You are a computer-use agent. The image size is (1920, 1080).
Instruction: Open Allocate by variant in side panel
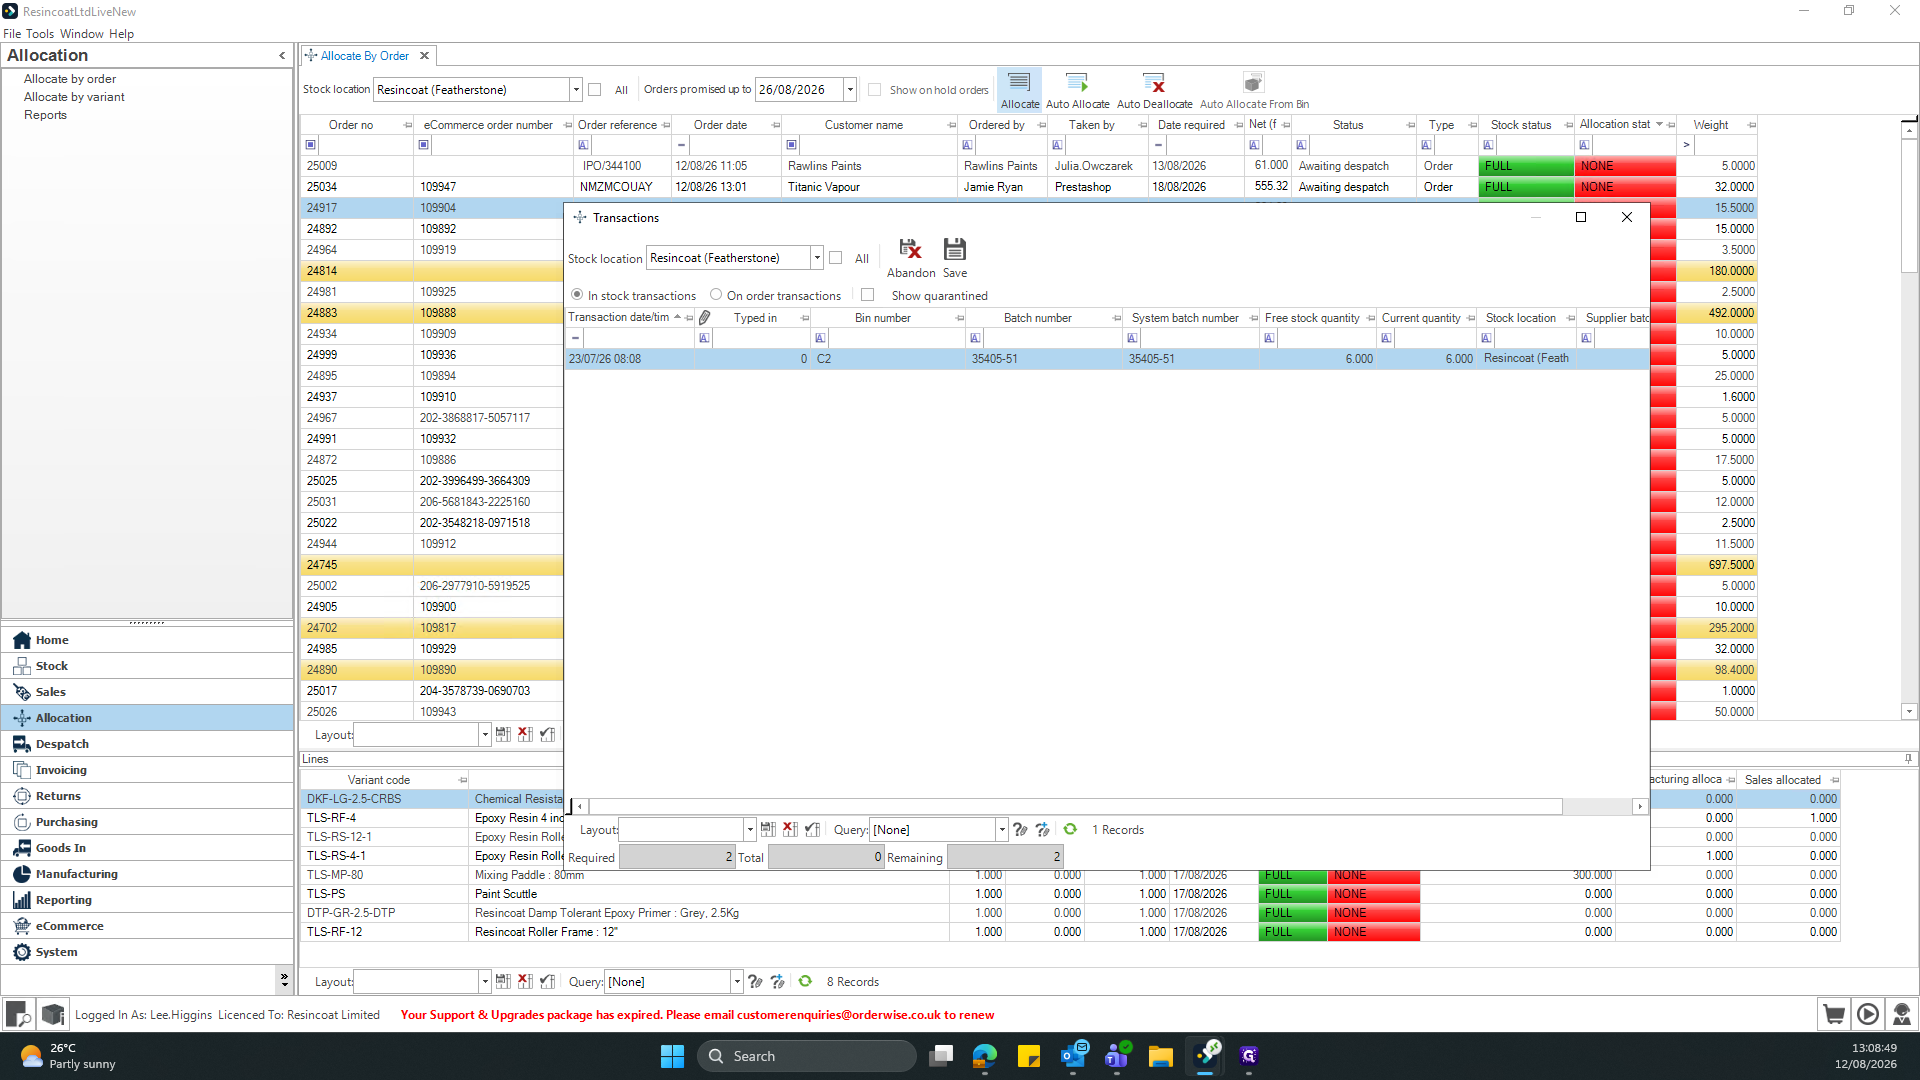[74, 97]
